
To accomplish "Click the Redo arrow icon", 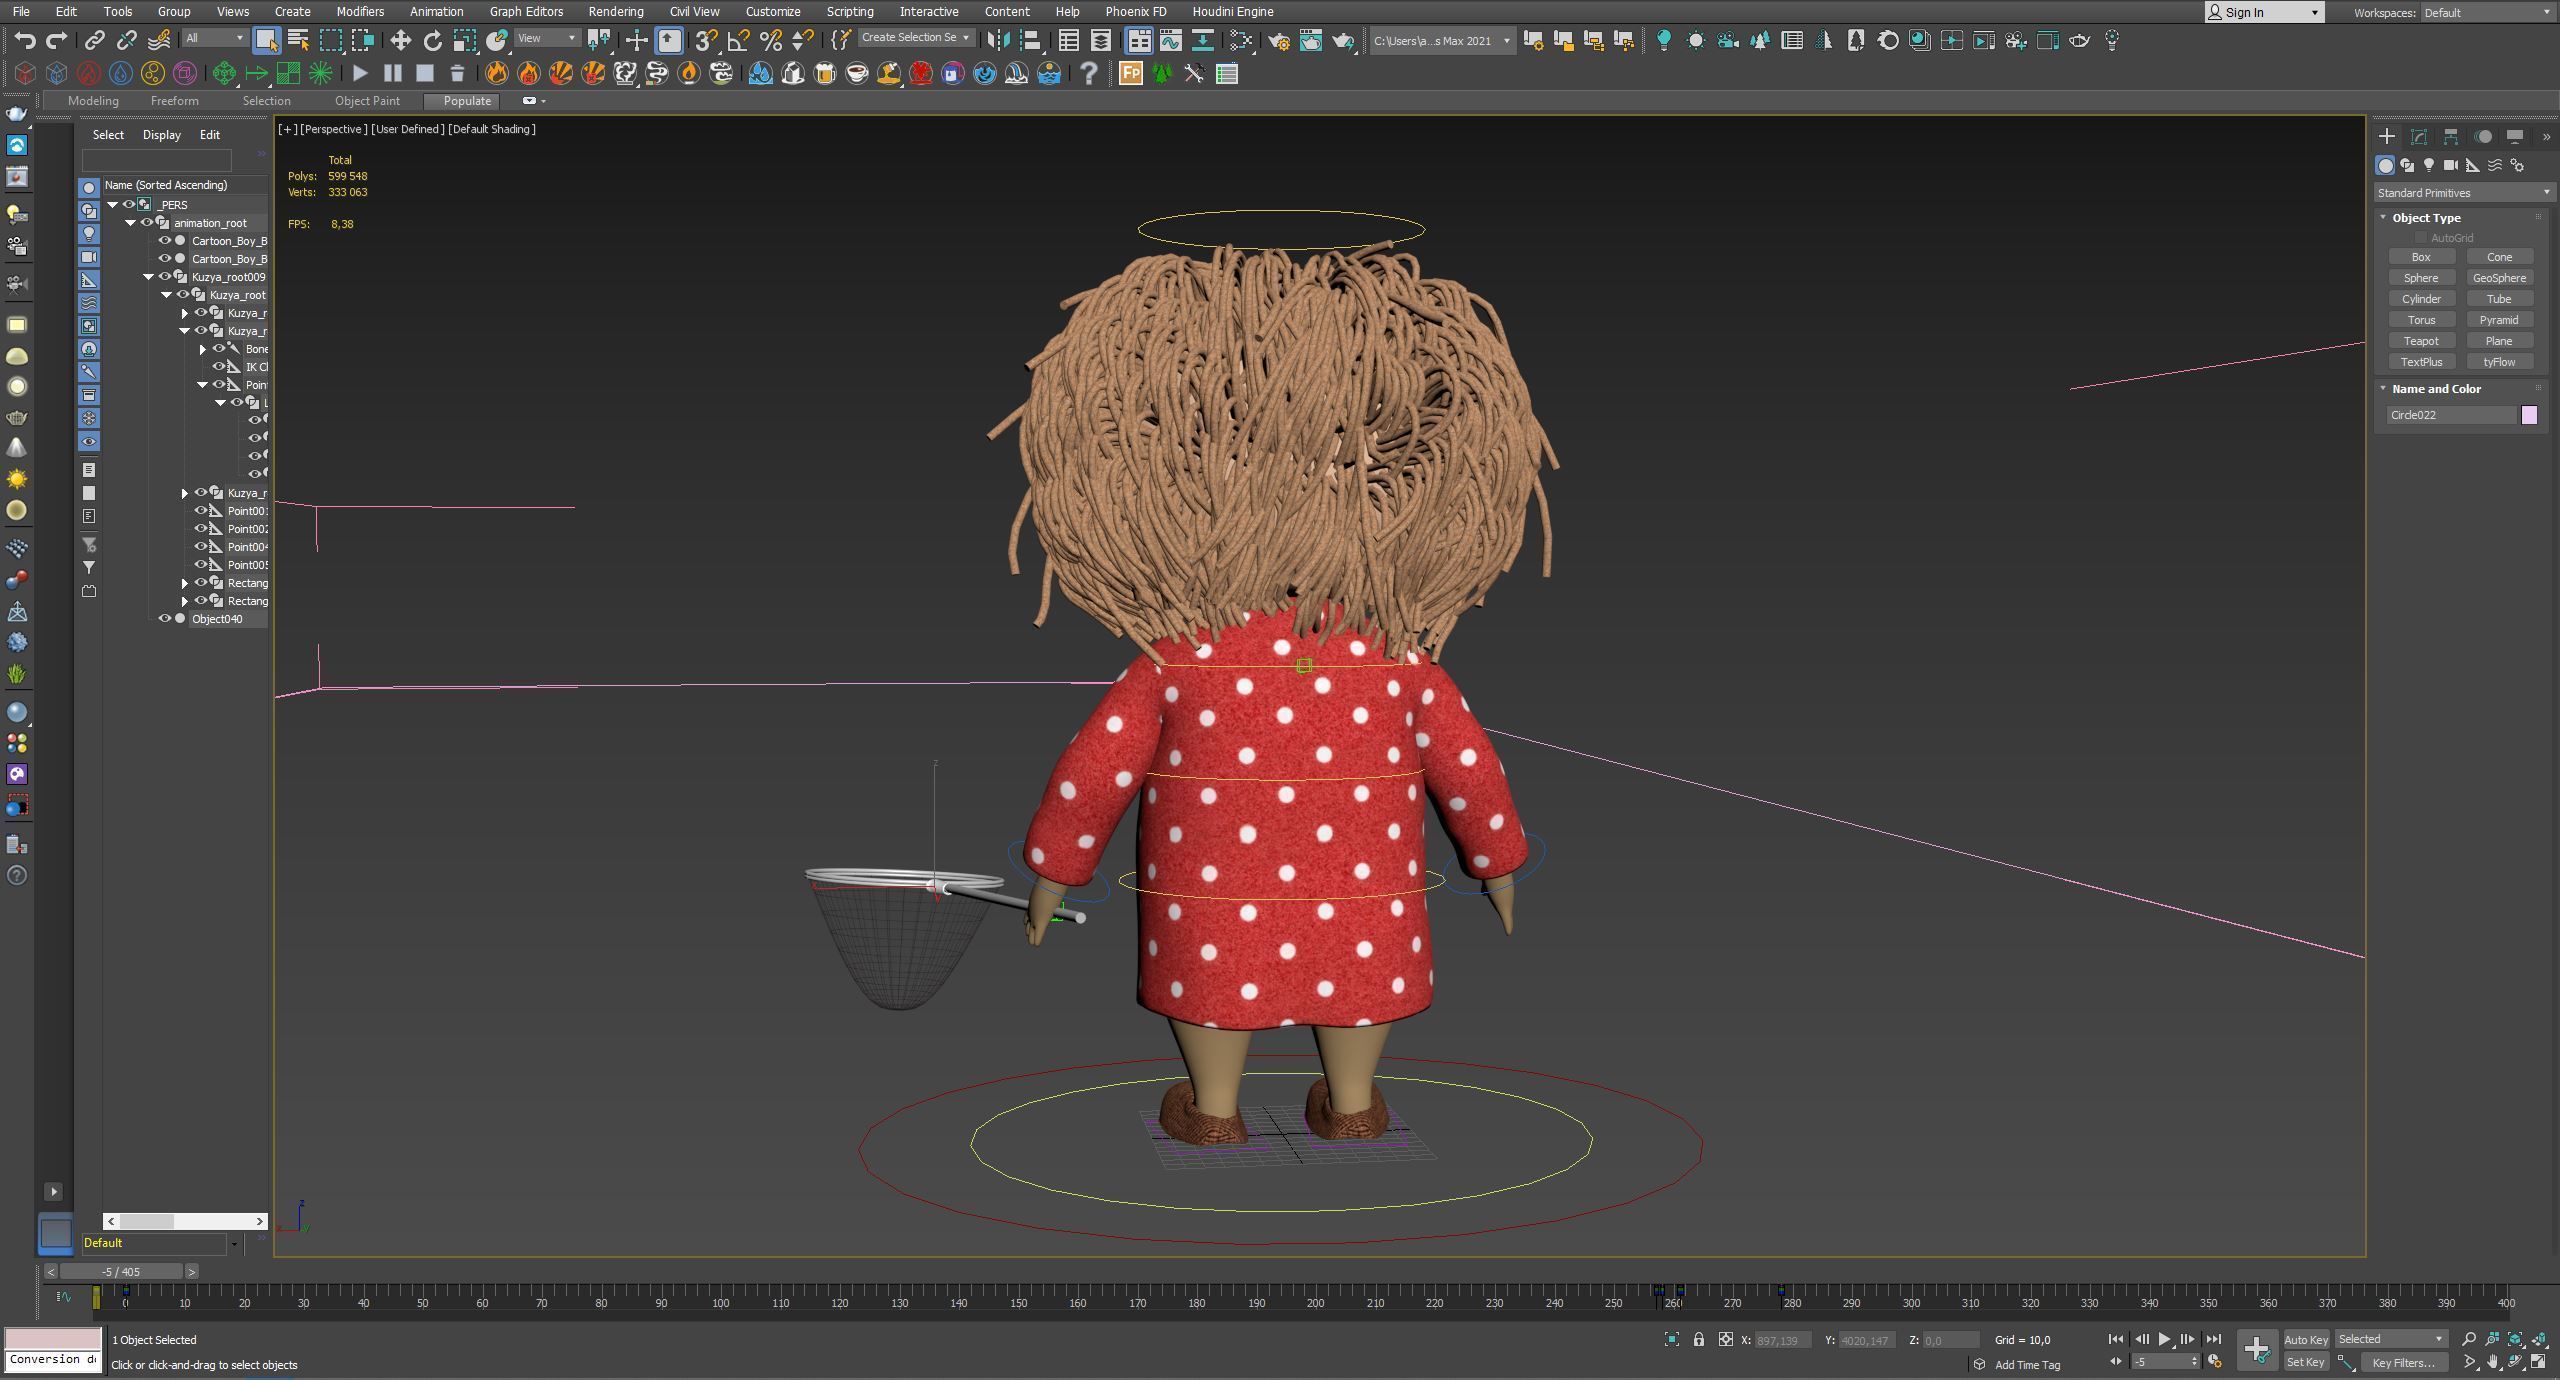I will [57, 40].
